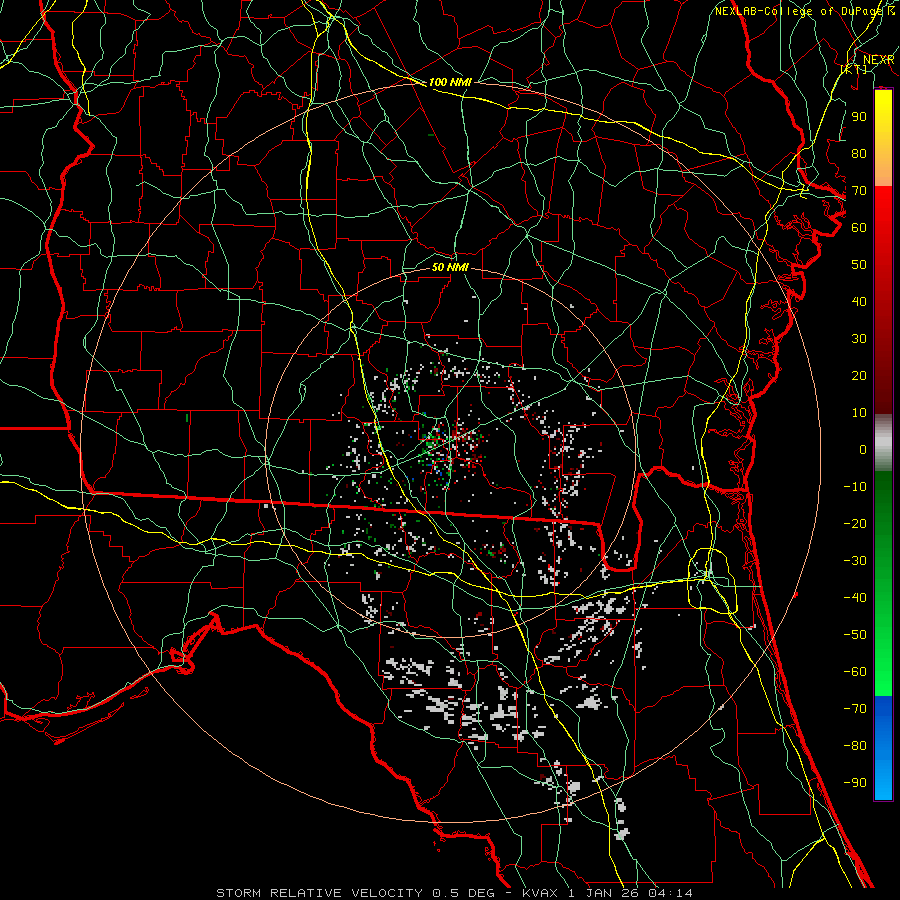Click the positive 80 scale label
This screenshot has width=900, height=900.
859,154
